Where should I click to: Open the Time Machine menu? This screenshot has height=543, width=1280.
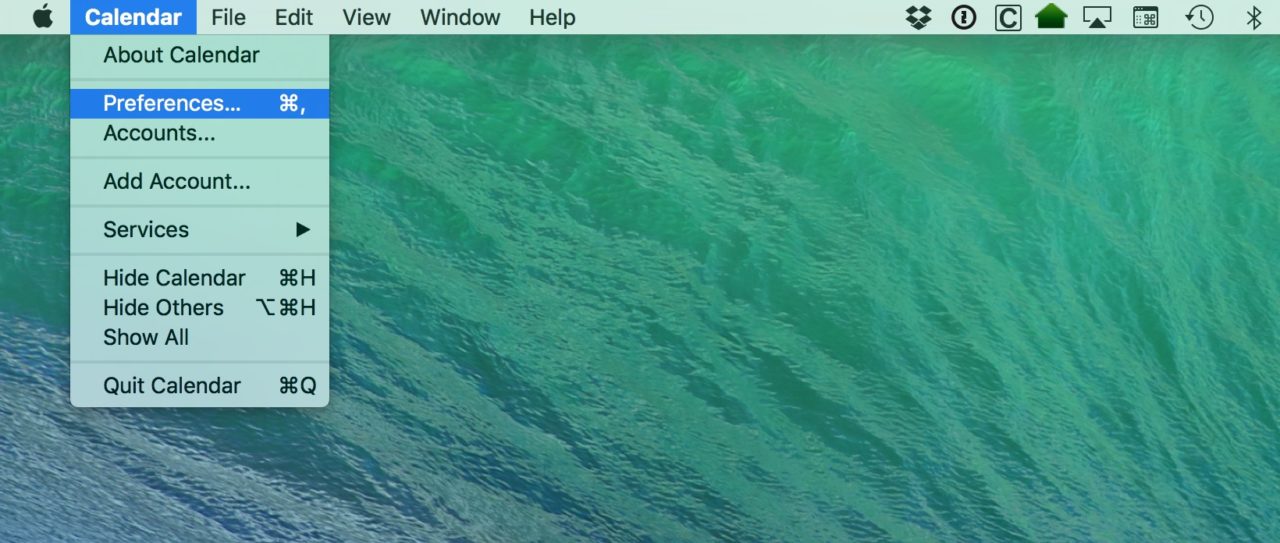[1199, 17]
